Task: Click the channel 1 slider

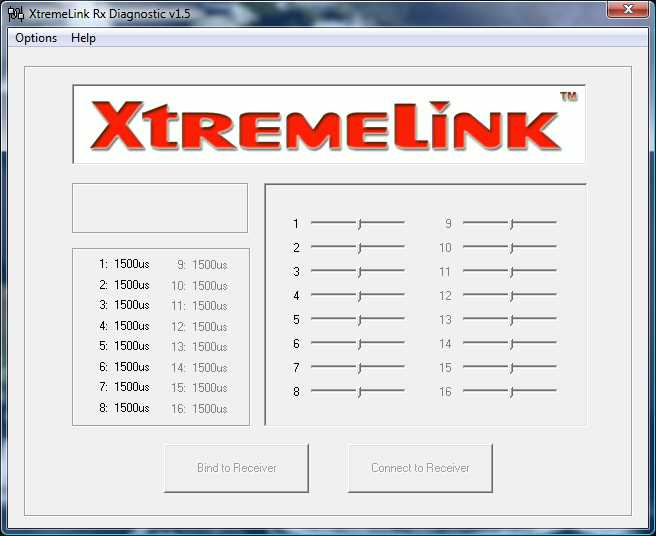Action: pos(358,223)
